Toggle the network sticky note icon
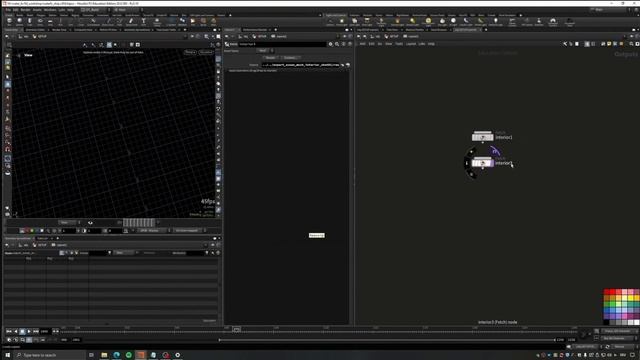Screen dimensions: 640x360 [x=609, y=44]
